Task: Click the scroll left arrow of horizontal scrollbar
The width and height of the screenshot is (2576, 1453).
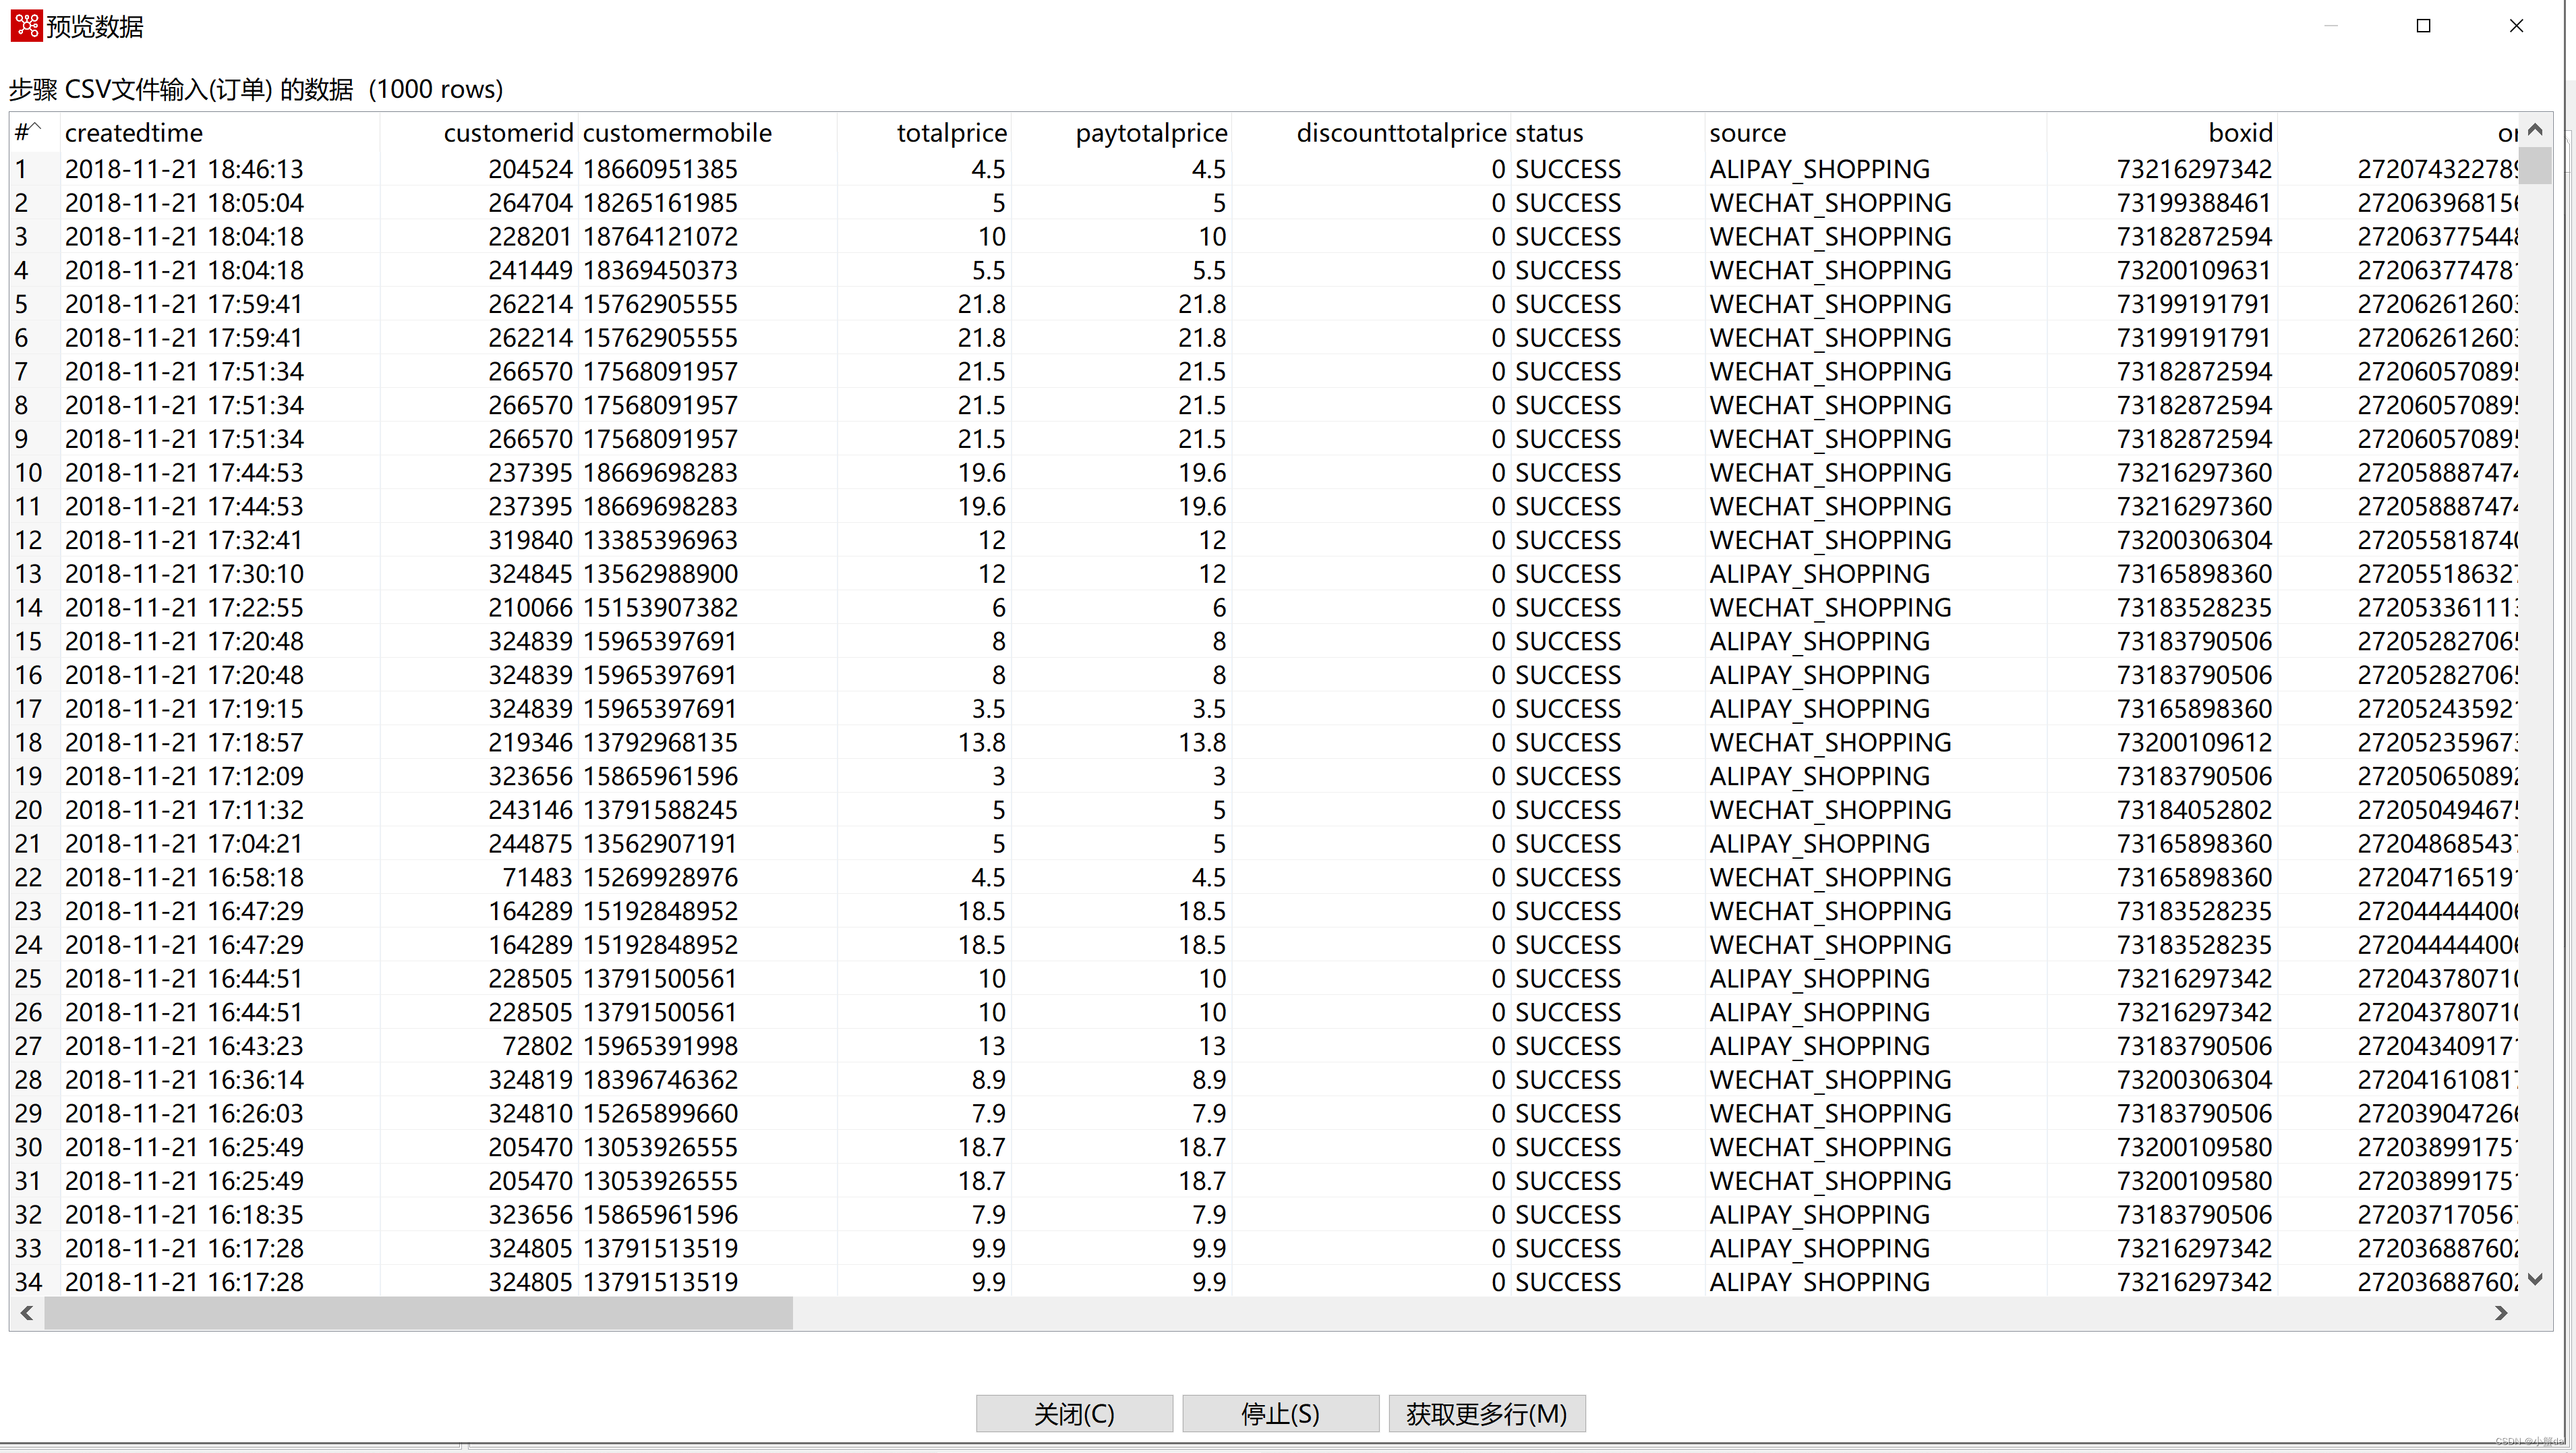Action: pyautogui.click(x=27, y=1313)
